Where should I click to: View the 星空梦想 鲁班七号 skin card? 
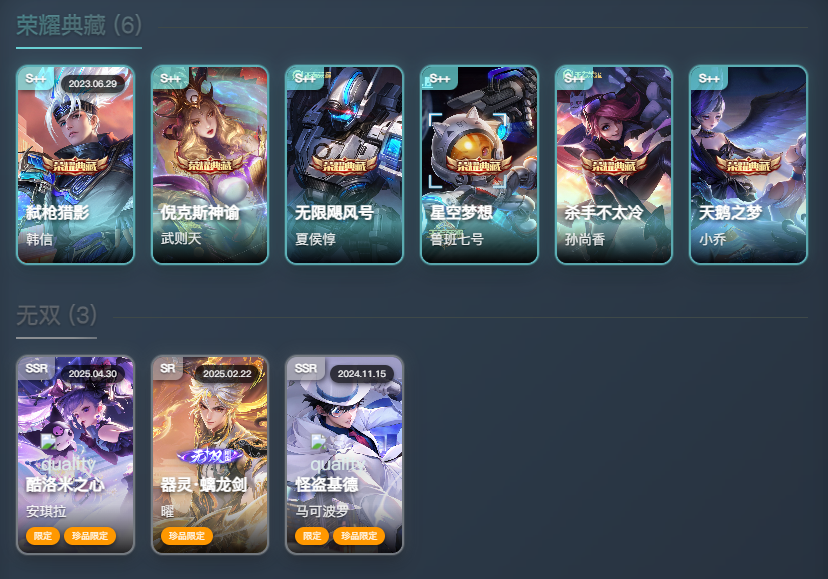[x=479, y=165]
